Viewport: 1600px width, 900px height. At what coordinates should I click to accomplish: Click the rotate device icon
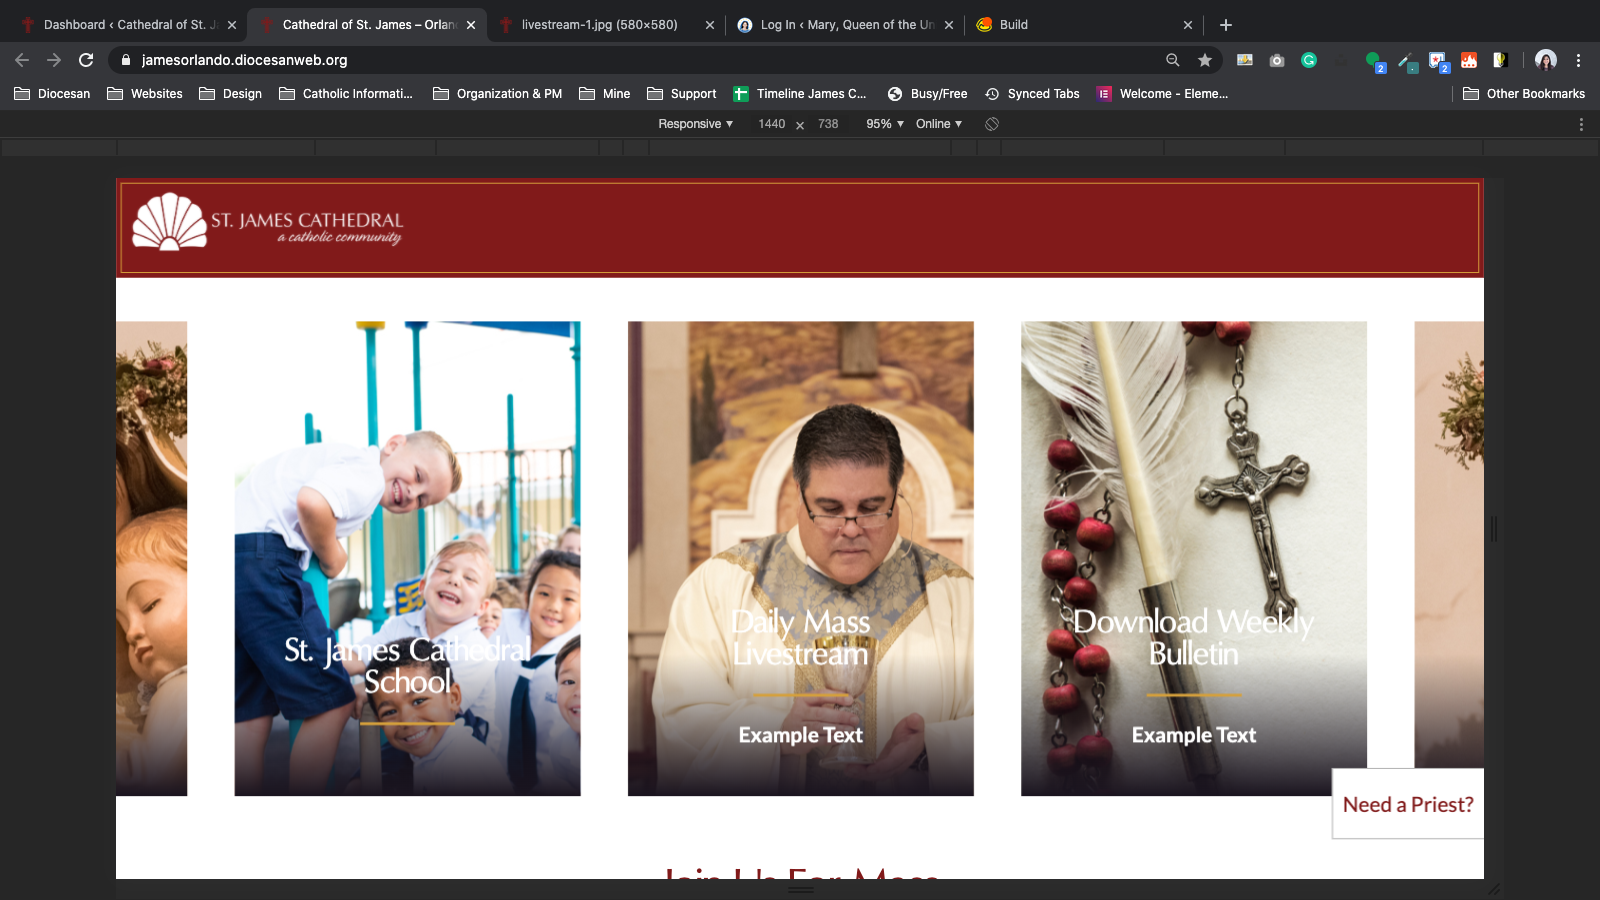click(992, 124)
